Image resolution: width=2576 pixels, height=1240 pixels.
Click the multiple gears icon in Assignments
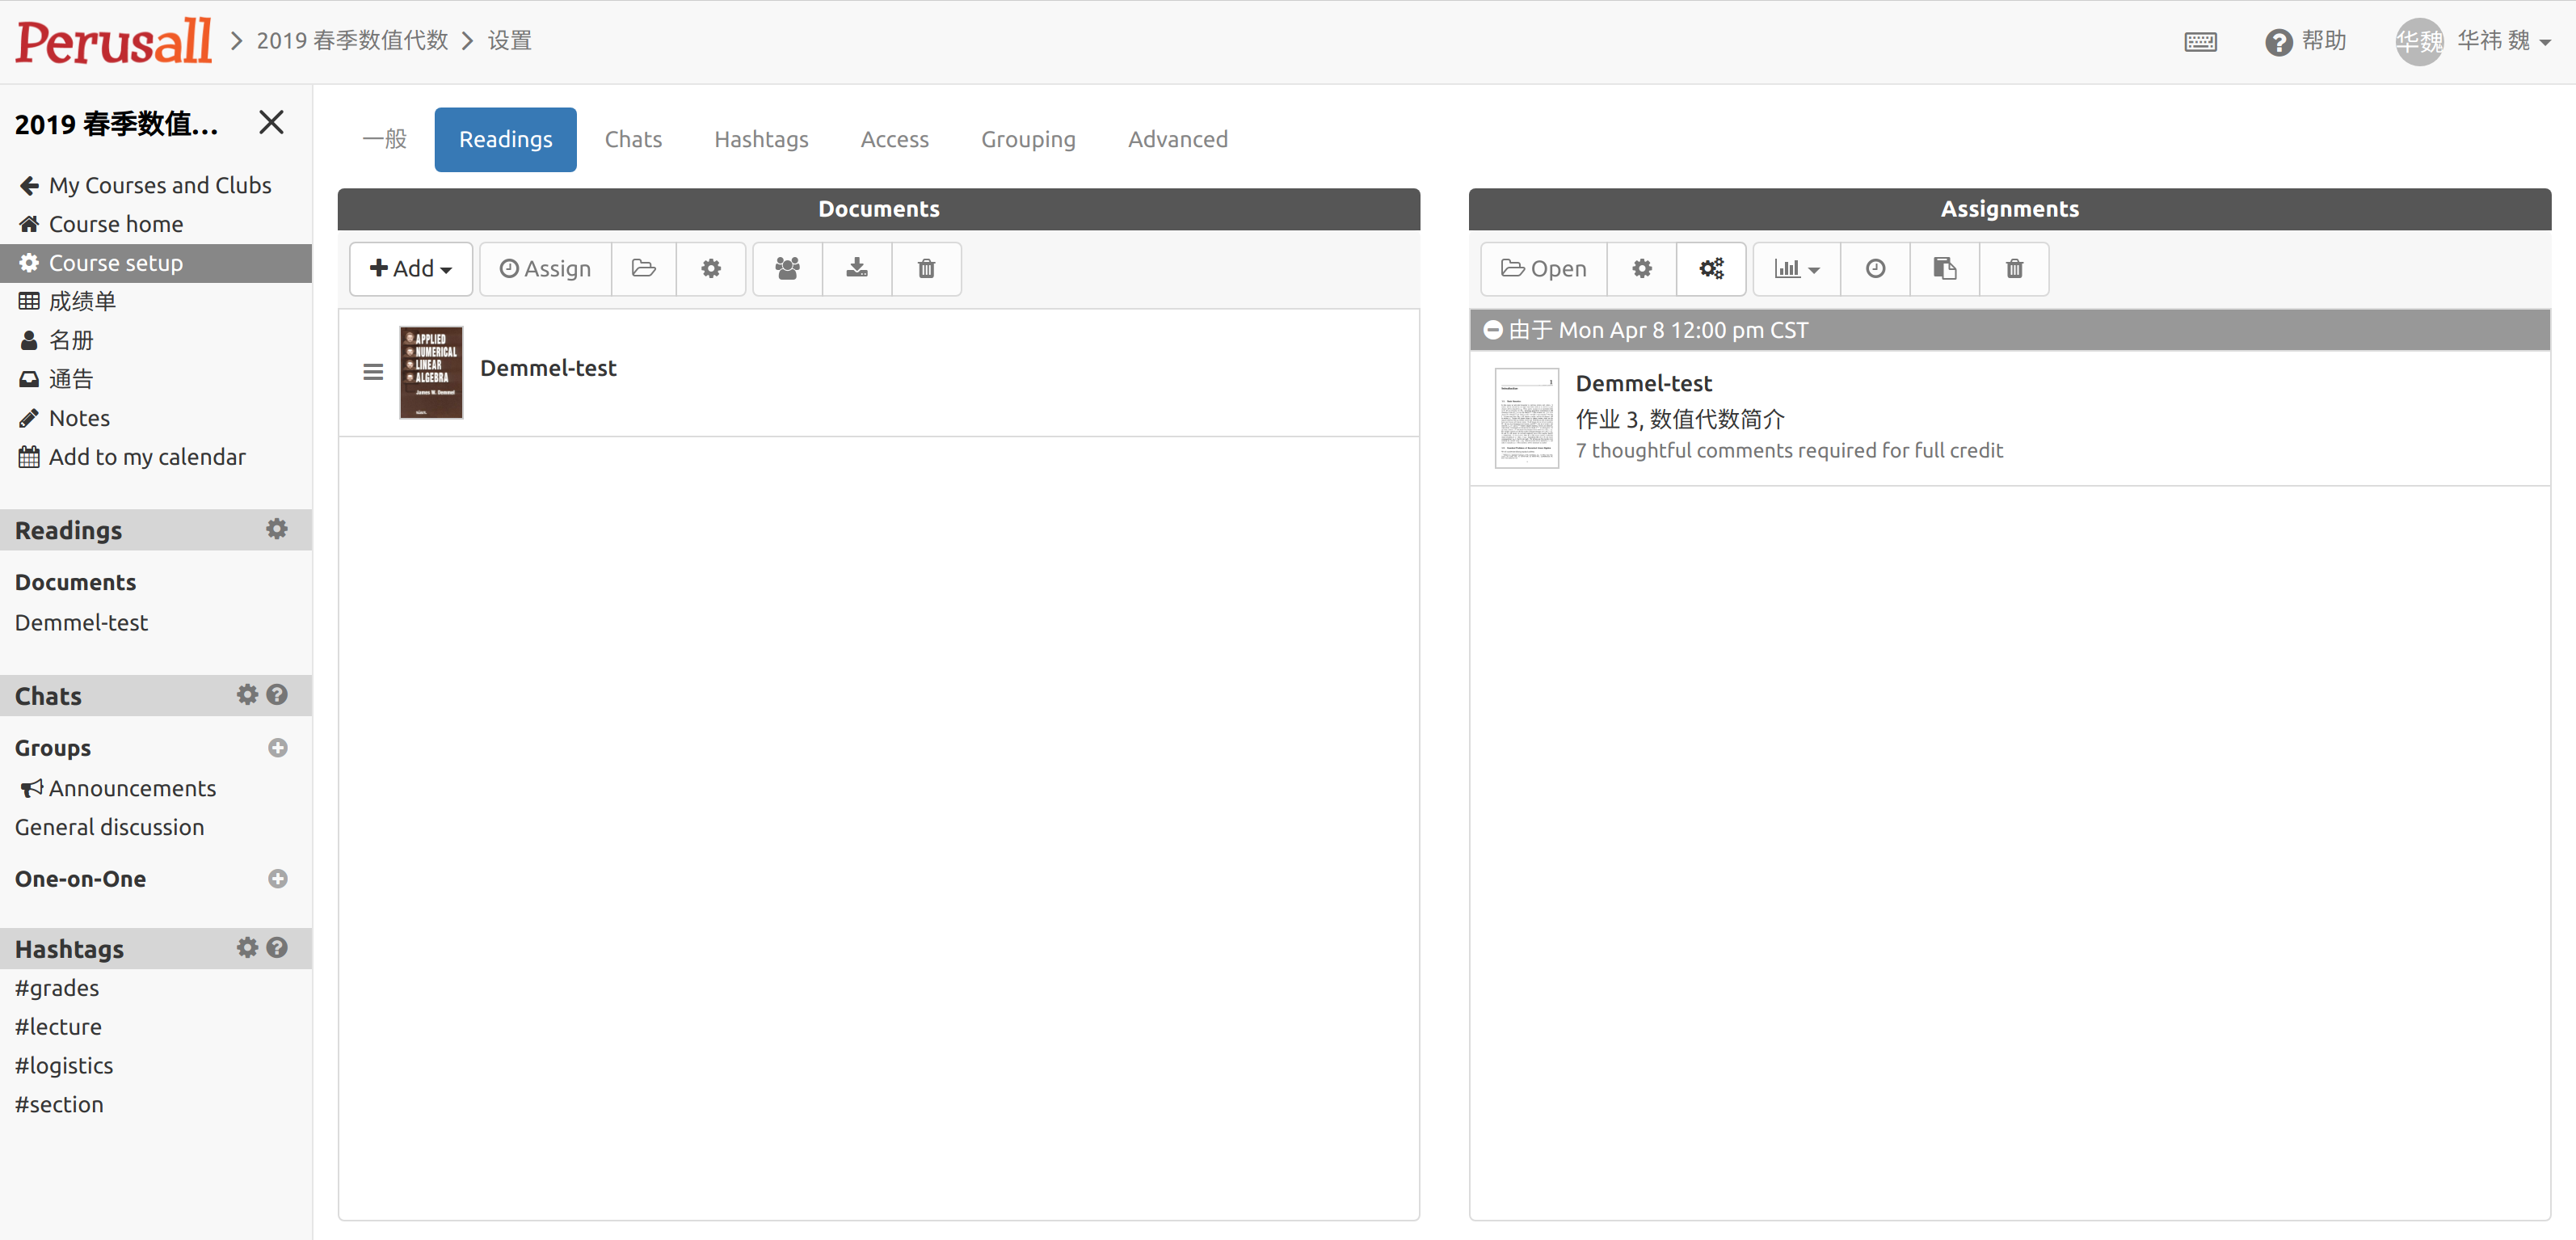pos(1711,268)
